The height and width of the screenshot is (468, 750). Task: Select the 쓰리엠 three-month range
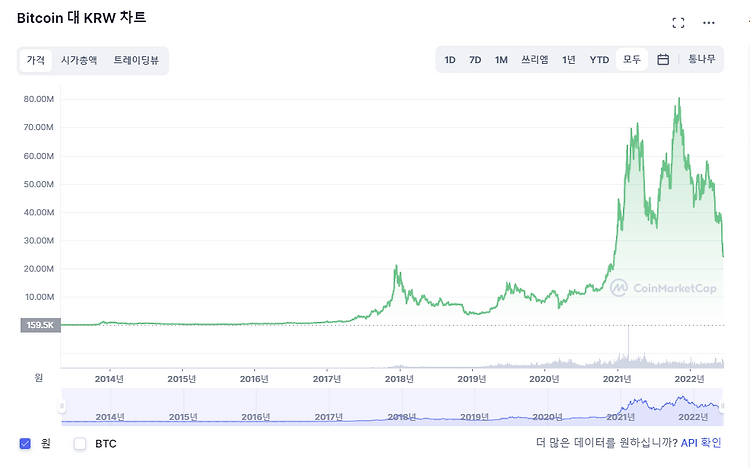coord(534,60)
